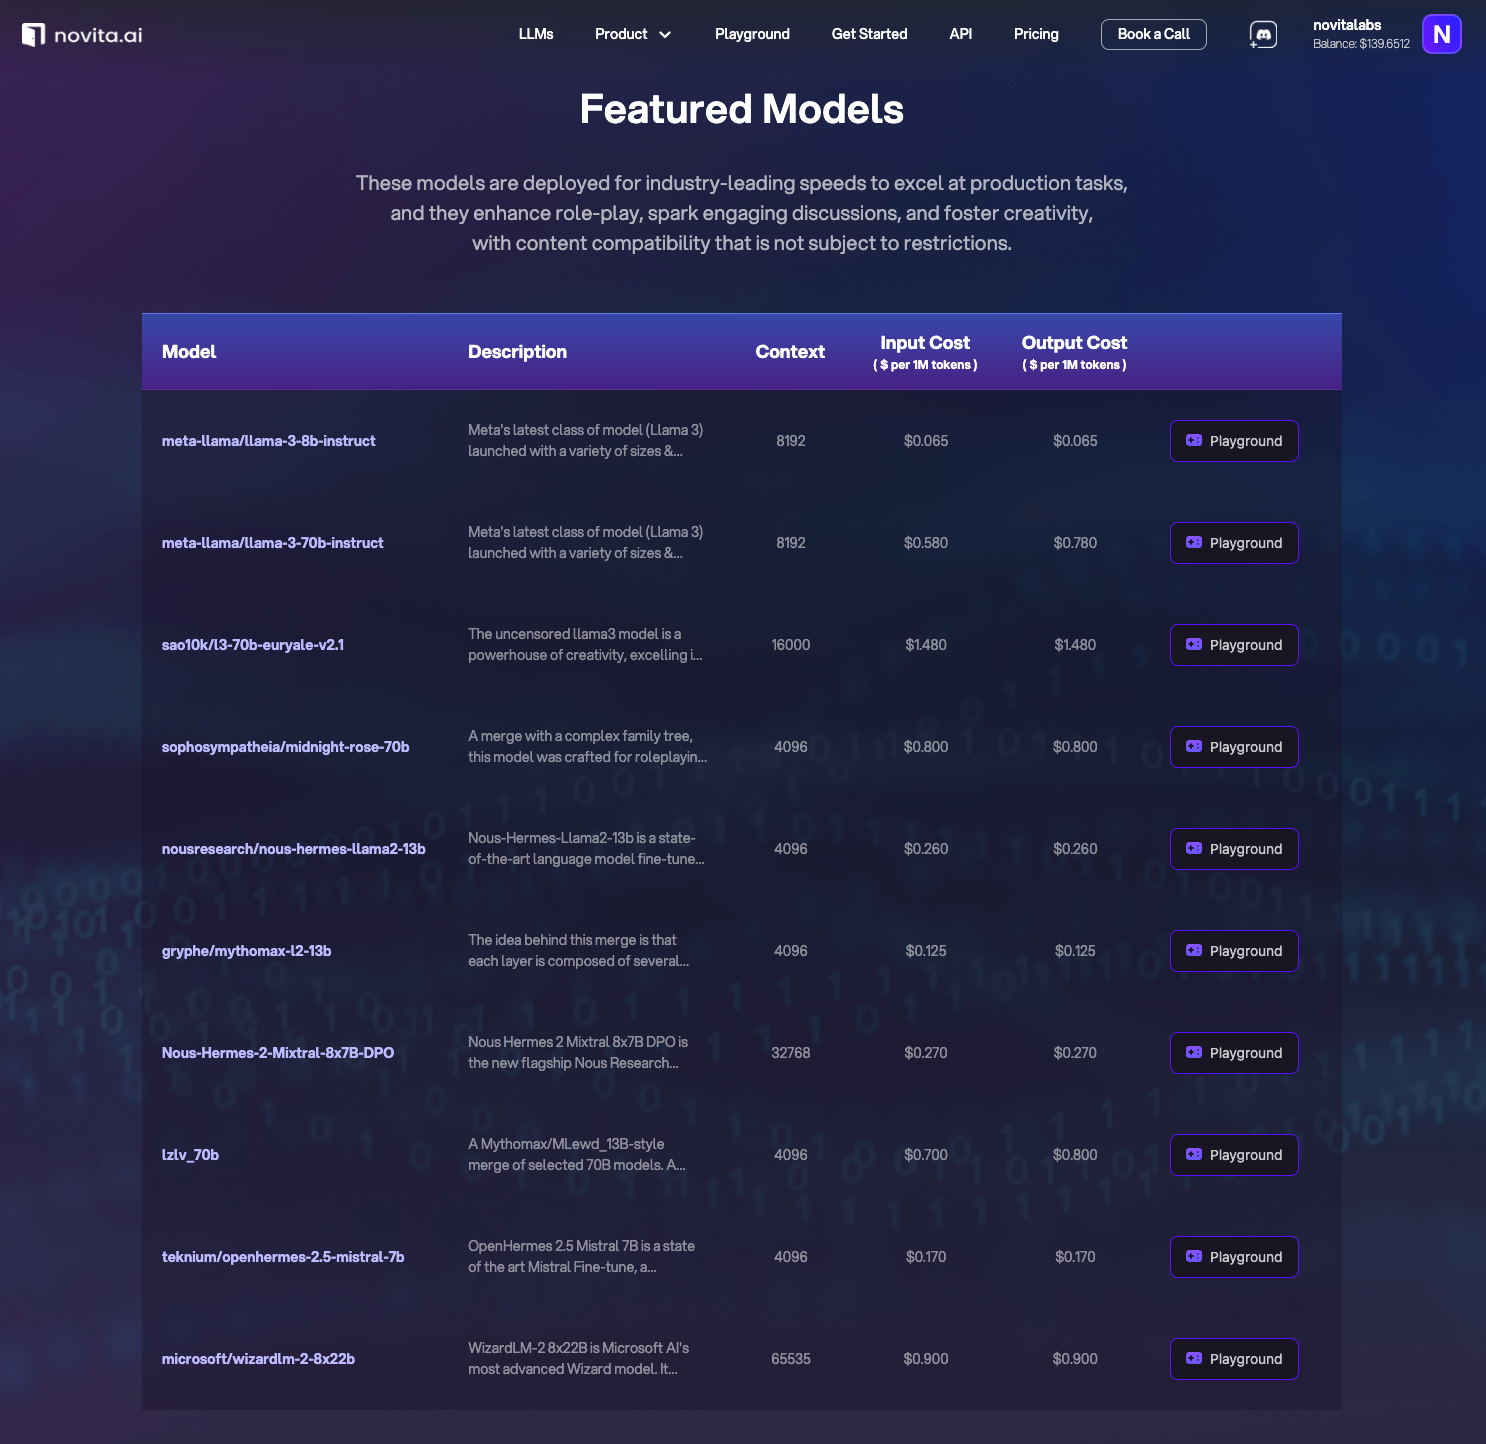Select the sao10k/l3-70b-euryale-v2.1 model link
Image resolution: width=1486 pixels, height=1444 pixels.
coord(253,645)
